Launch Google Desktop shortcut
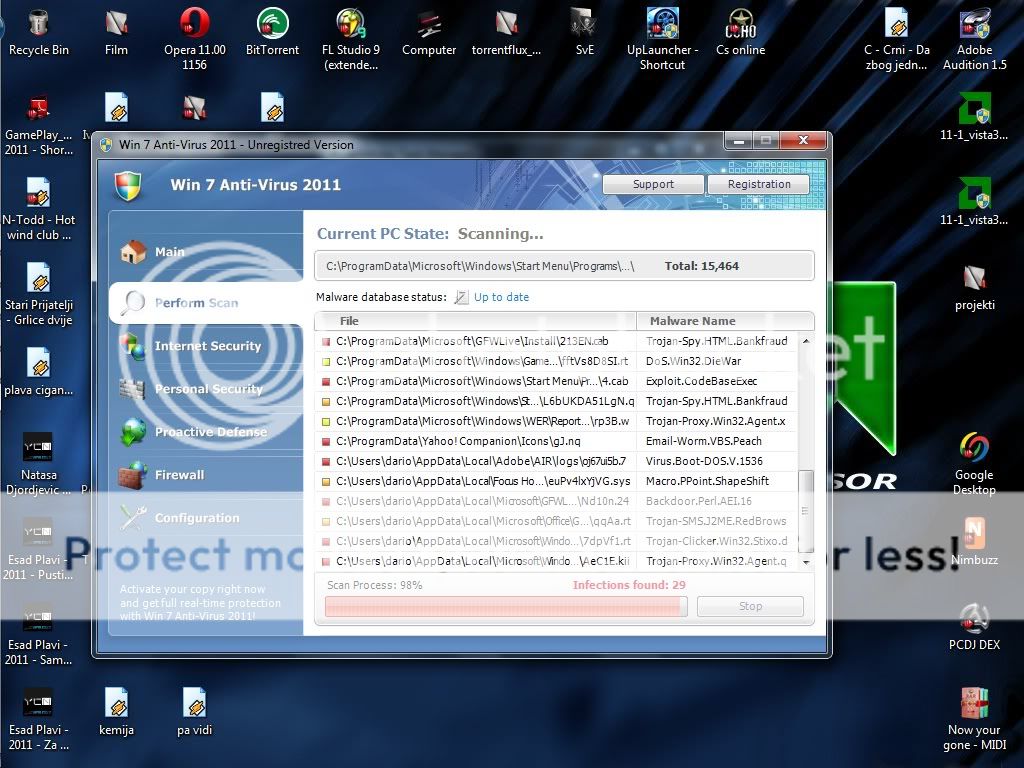This screenshot has height=768, width=1024. [974, 464]
